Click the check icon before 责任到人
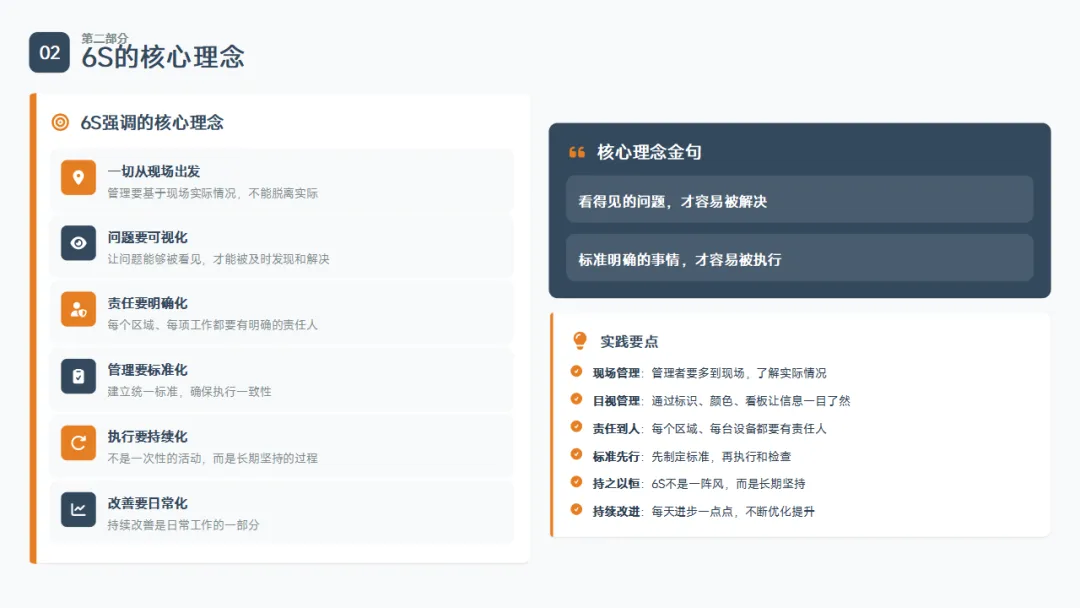 (x=577, y=426)
